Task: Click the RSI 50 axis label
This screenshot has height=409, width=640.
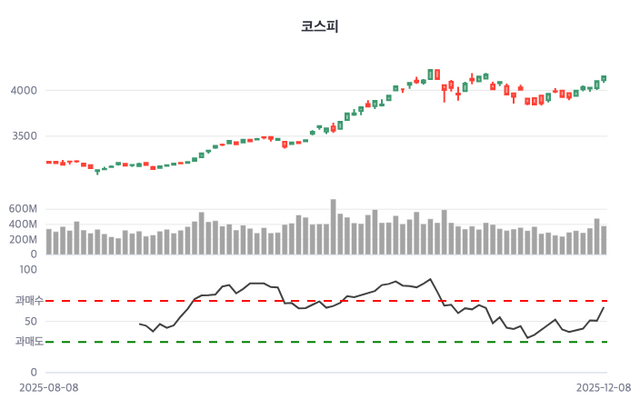Action: (x=31, y=321)
